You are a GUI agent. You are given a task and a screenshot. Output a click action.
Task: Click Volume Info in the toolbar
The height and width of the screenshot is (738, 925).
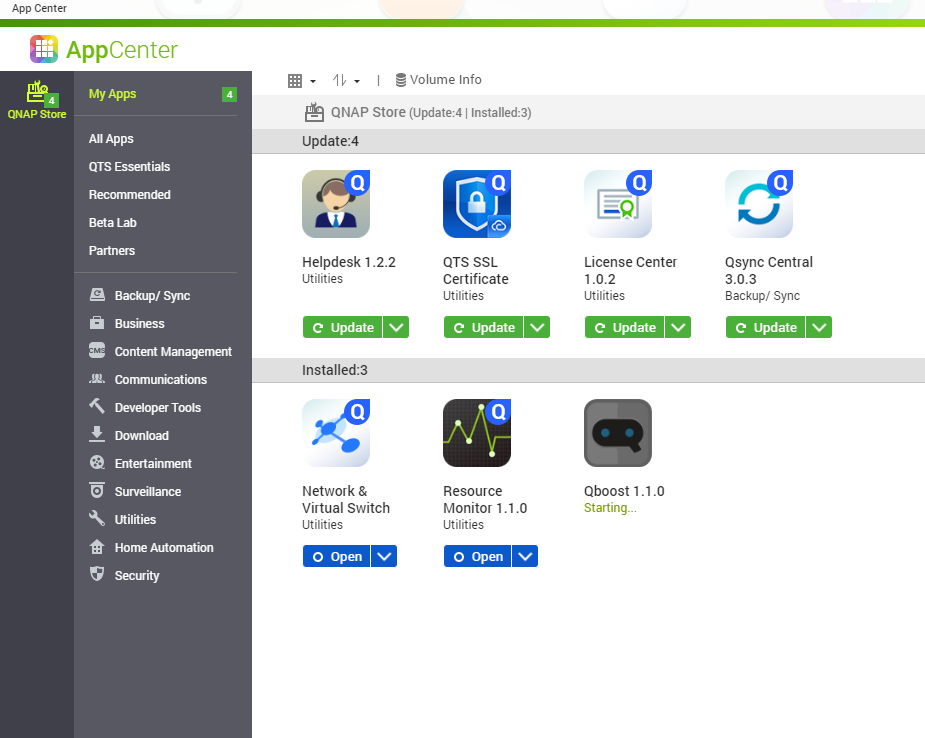click(438, 80)
